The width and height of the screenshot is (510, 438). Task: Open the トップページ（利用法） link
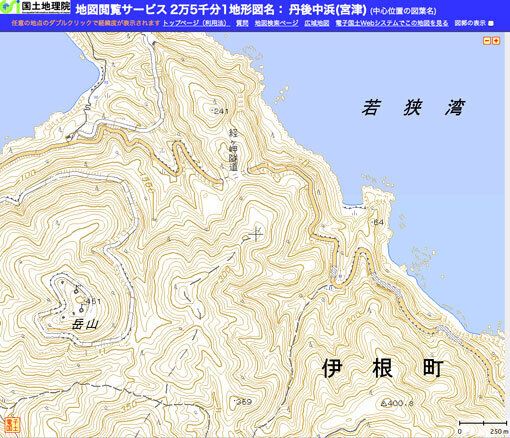pos(196,23)
